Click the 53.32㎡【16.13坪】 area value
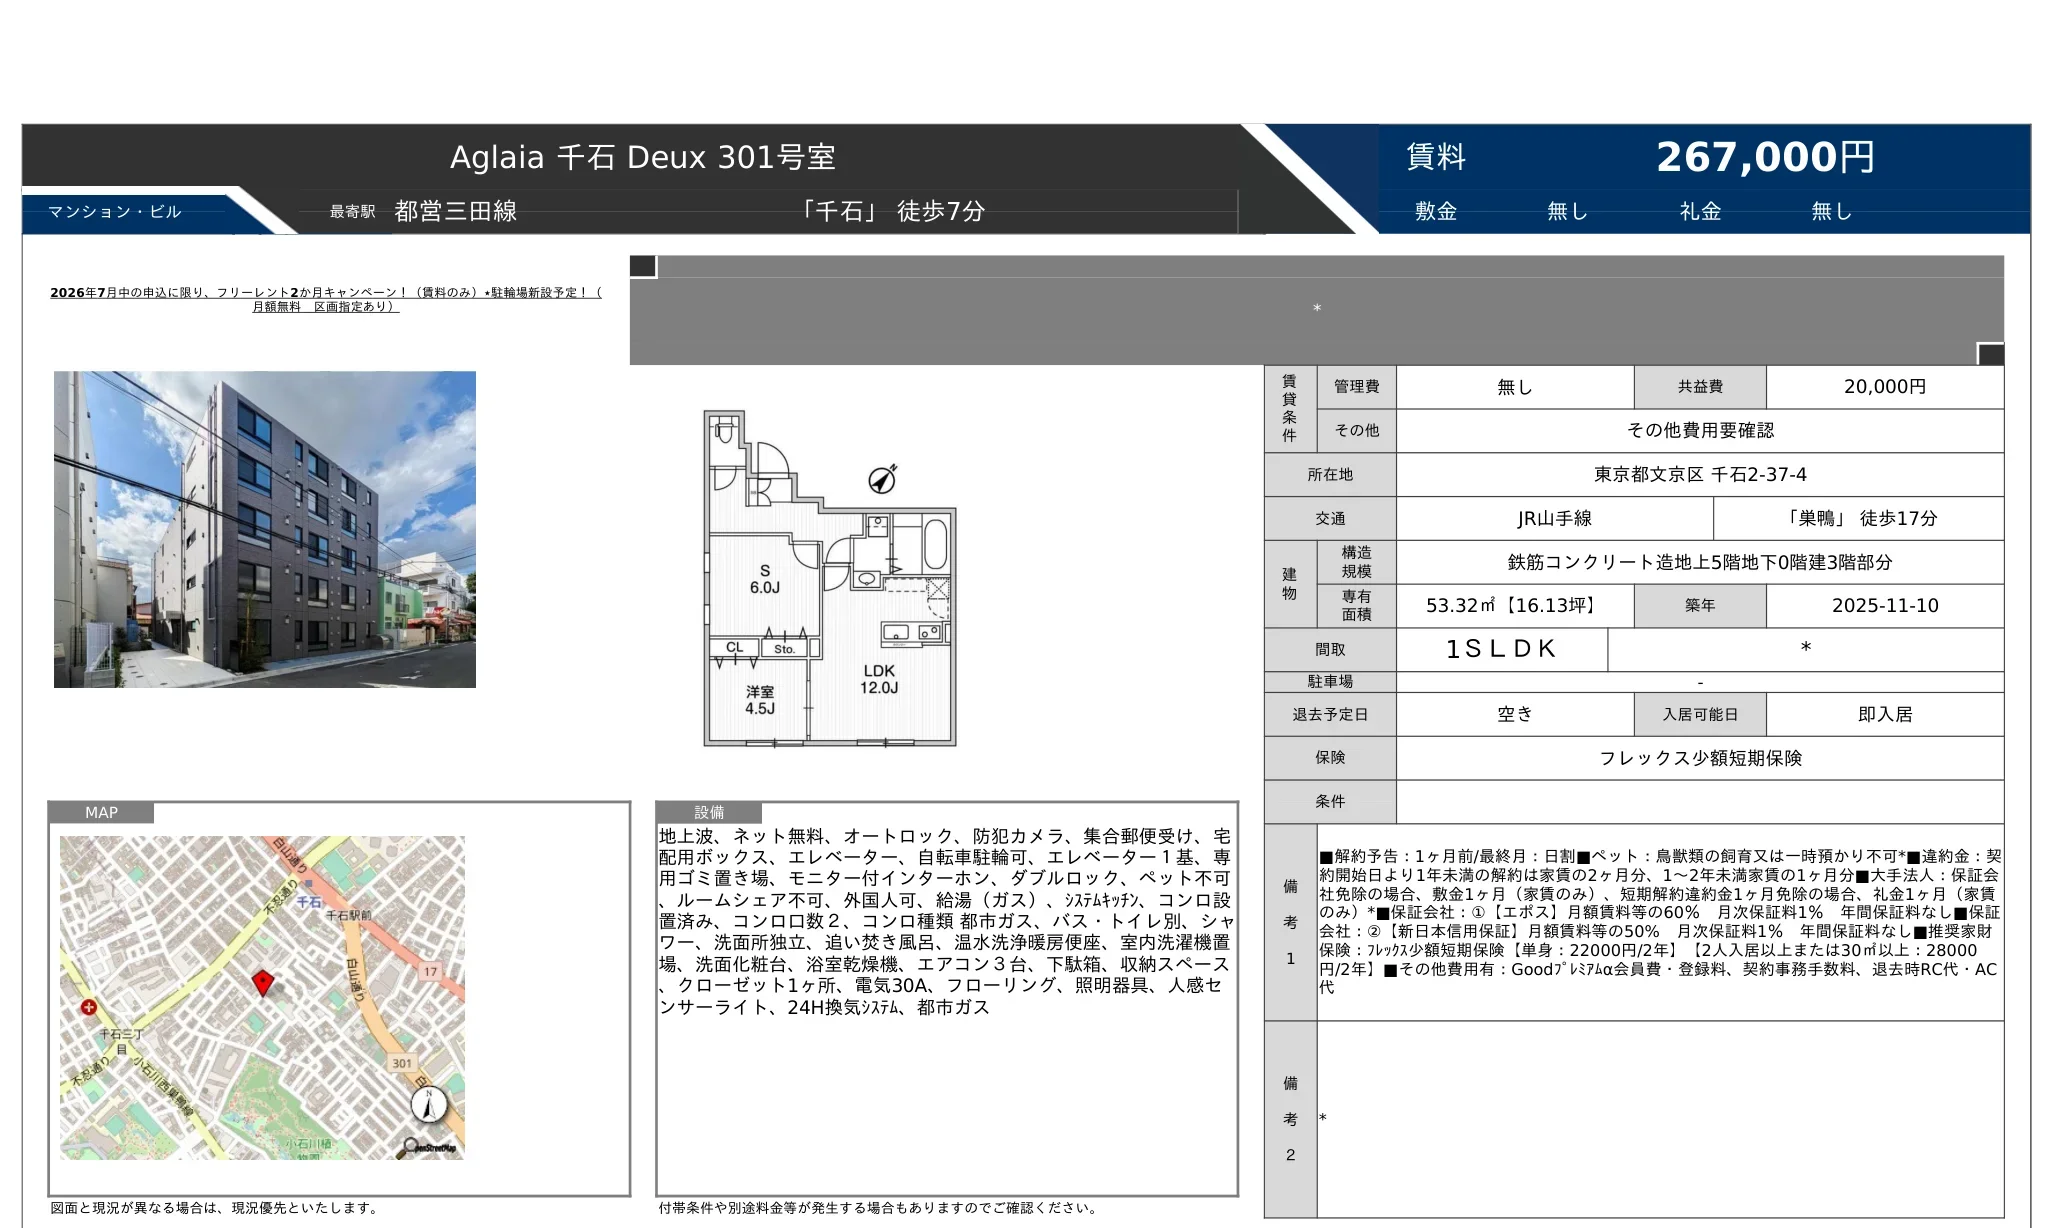This screenshot has width=2056, height=1228. [x=1515, y=606]
